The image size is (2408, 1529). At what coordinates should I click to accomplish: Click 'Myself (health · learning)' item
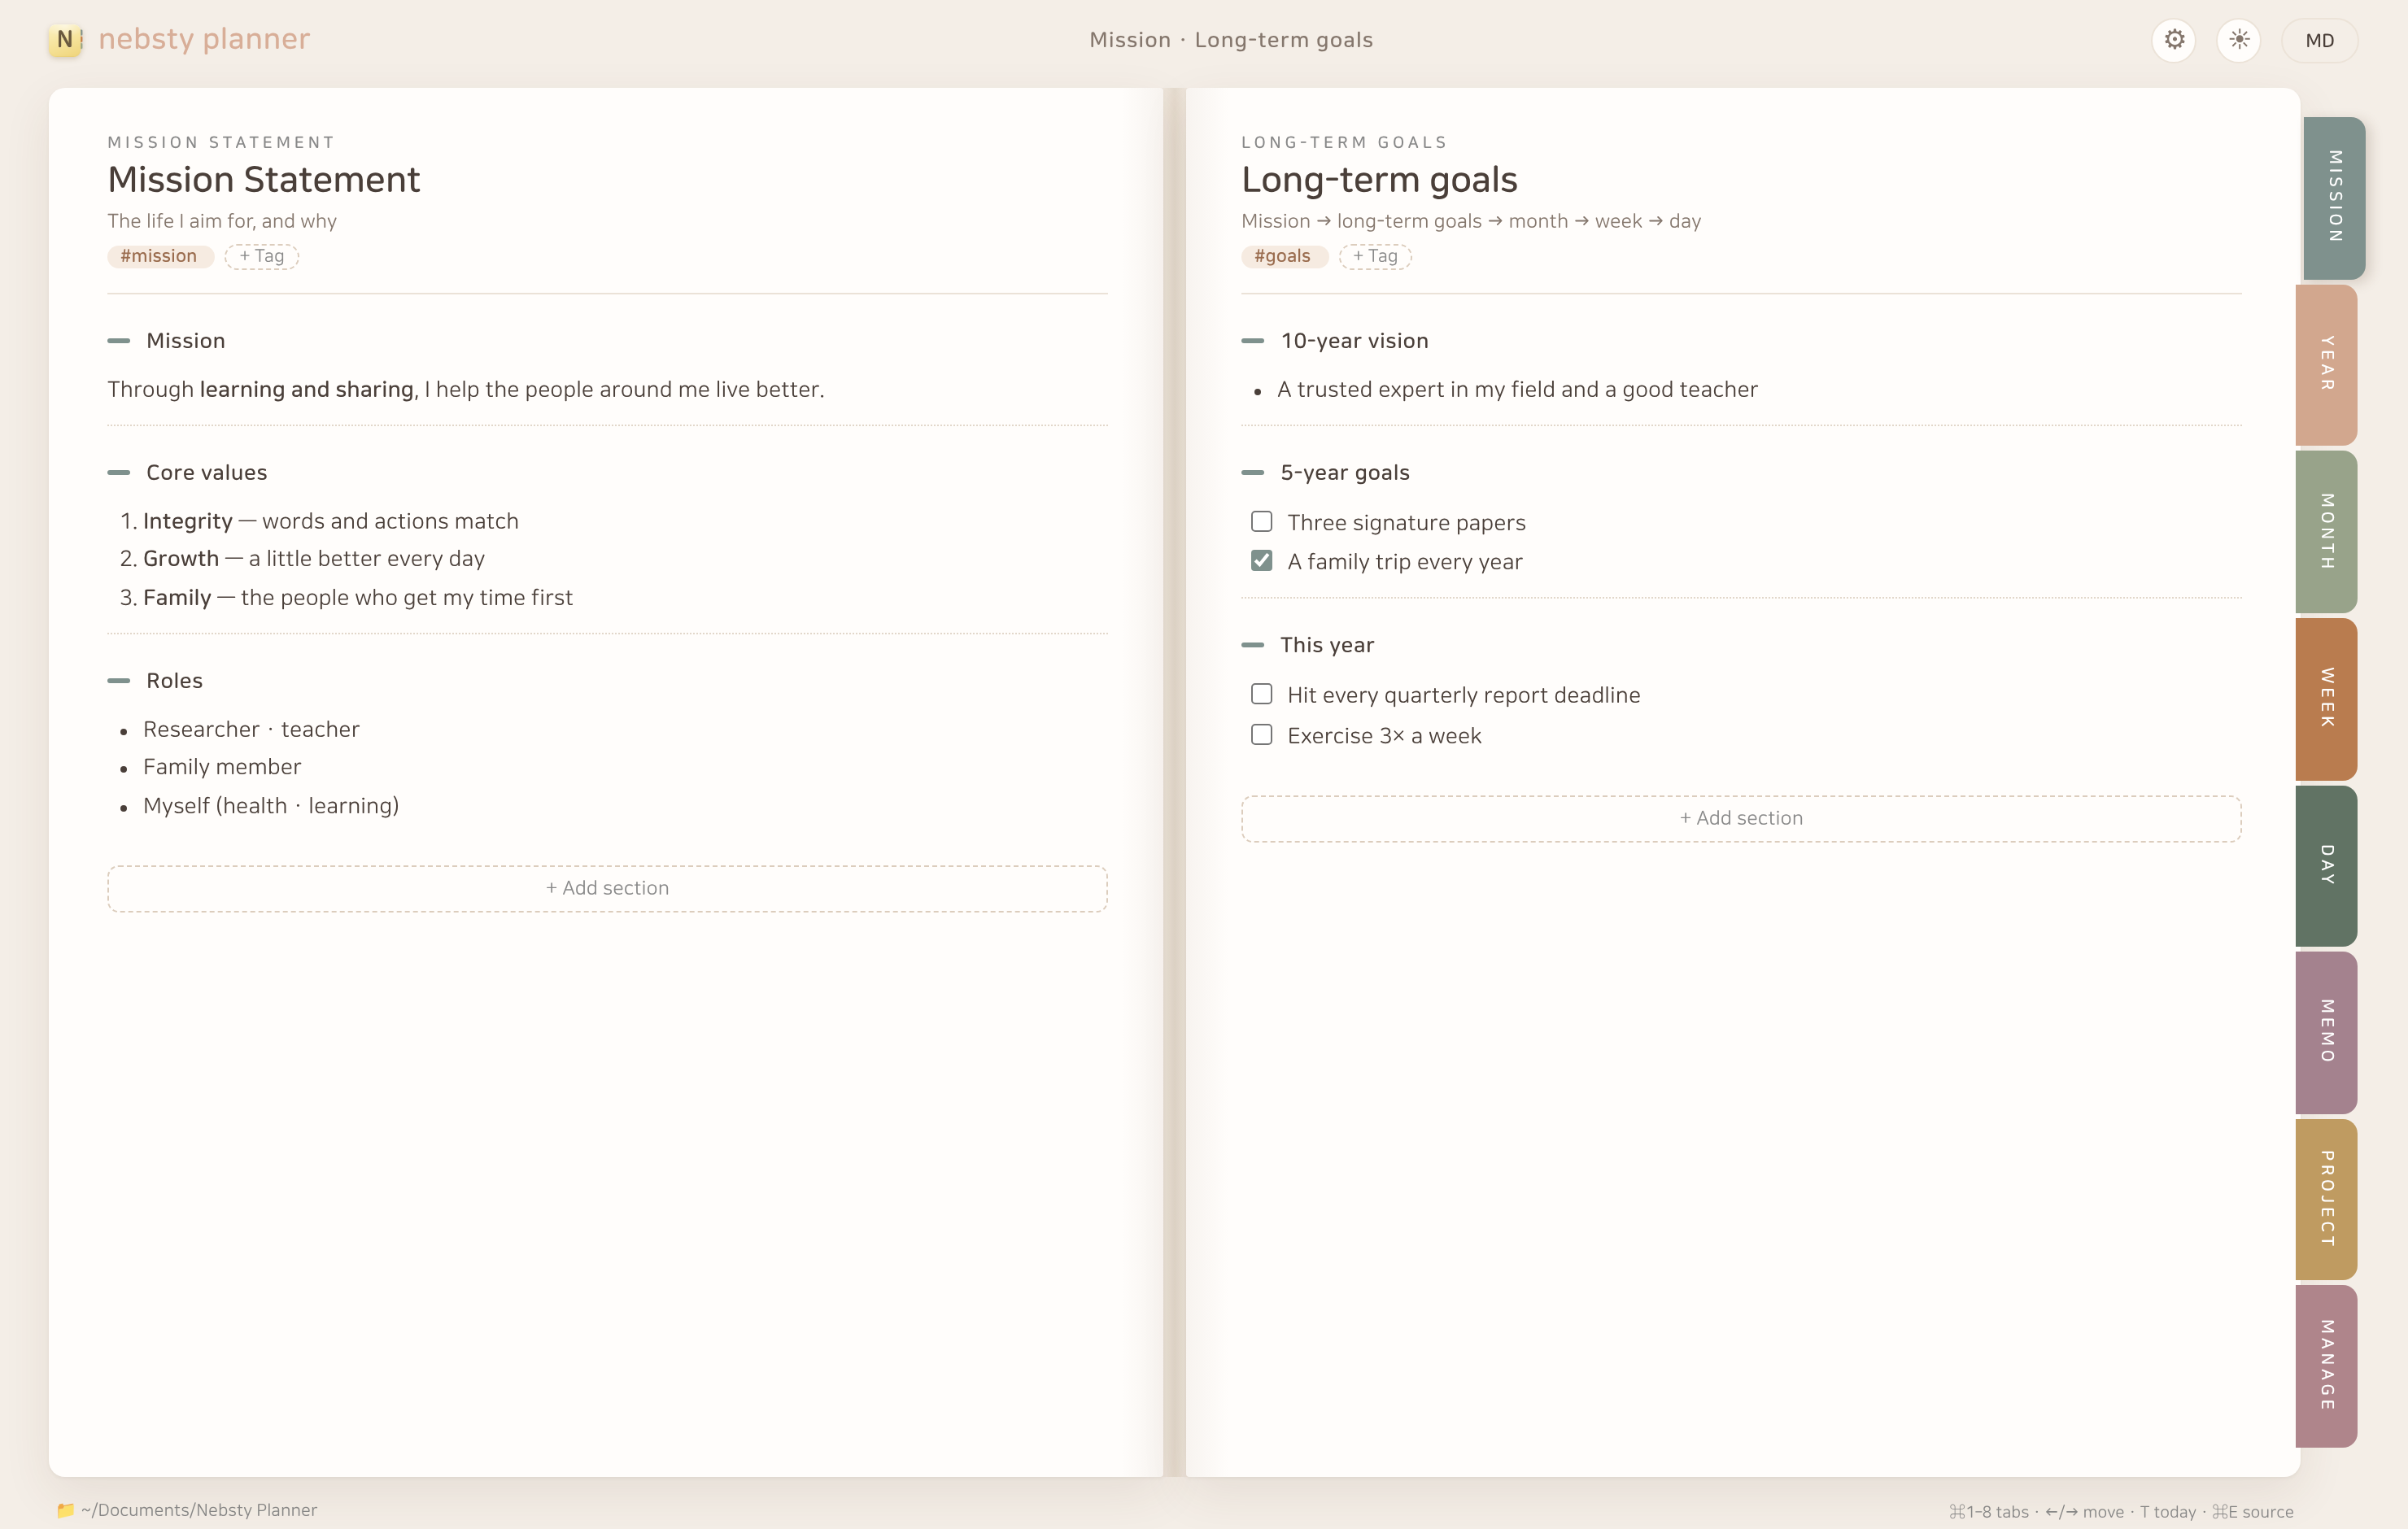pyautogui.click(x=271, y=806)
